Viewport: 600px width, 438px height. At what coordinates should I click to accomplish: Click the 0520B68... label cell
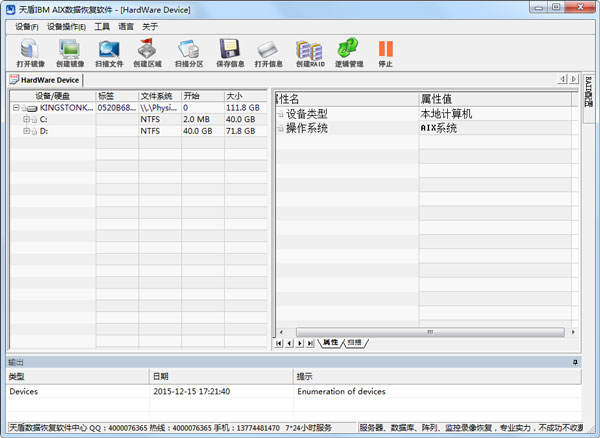click(x=116, y=108)
